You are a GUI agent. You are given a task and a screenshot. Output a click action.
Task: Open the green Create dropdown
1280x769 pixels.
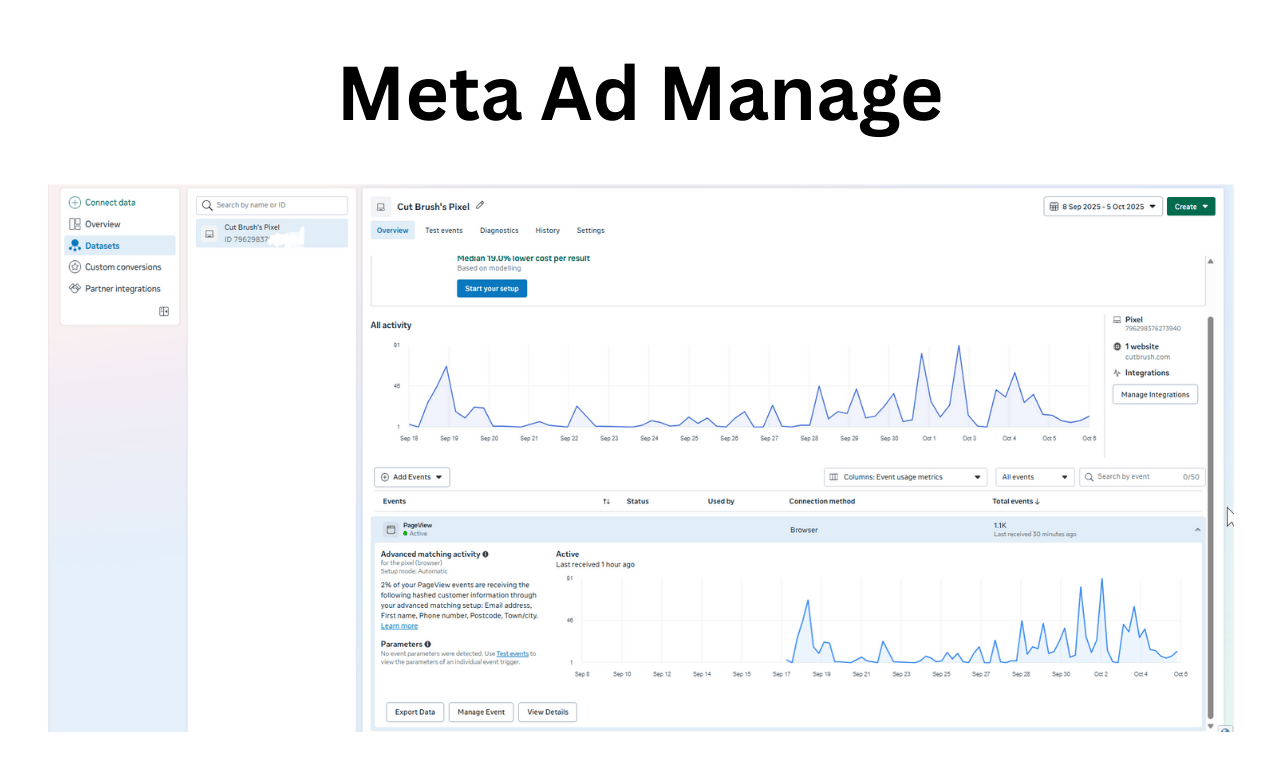point(1190,207)
